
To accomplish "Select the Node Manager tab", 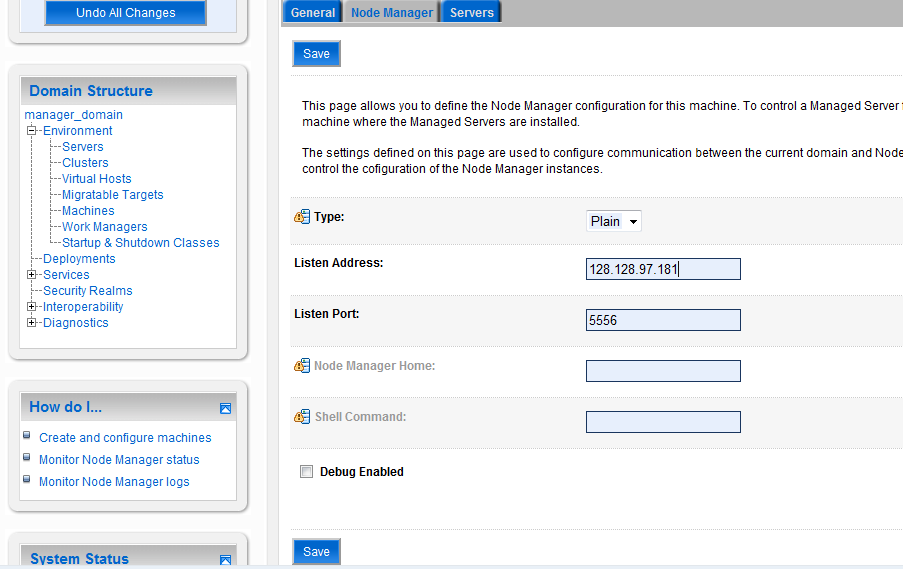I will [392, 12].
